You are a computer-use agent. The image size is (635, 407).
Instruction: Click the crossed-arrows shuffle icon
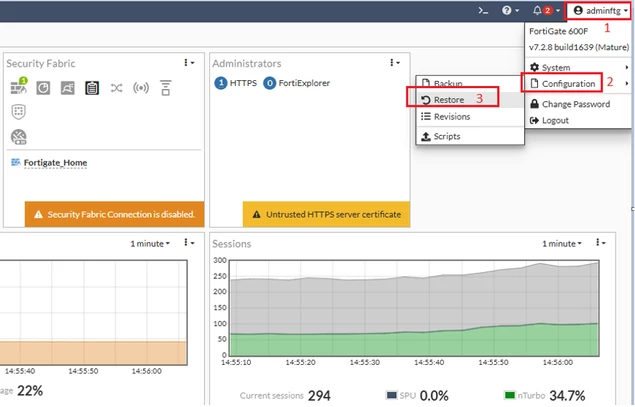(117, 88)
